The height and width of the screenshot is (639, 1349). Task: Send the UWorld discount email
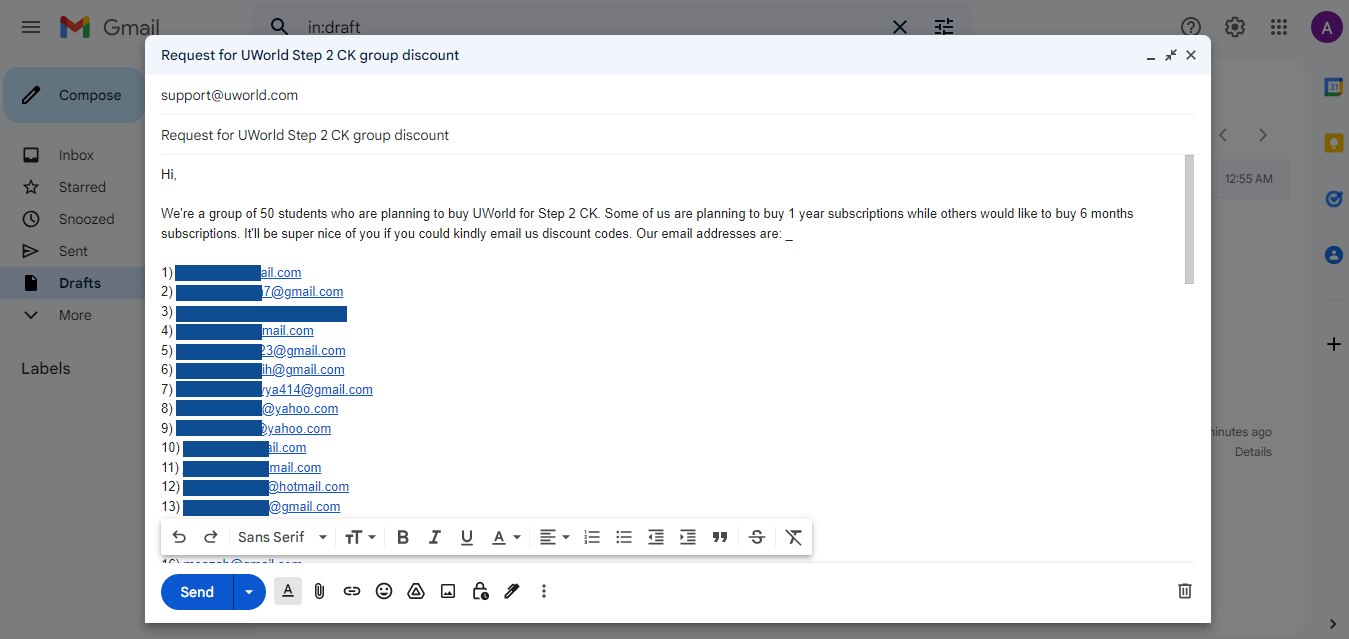[x=196, y=591]
